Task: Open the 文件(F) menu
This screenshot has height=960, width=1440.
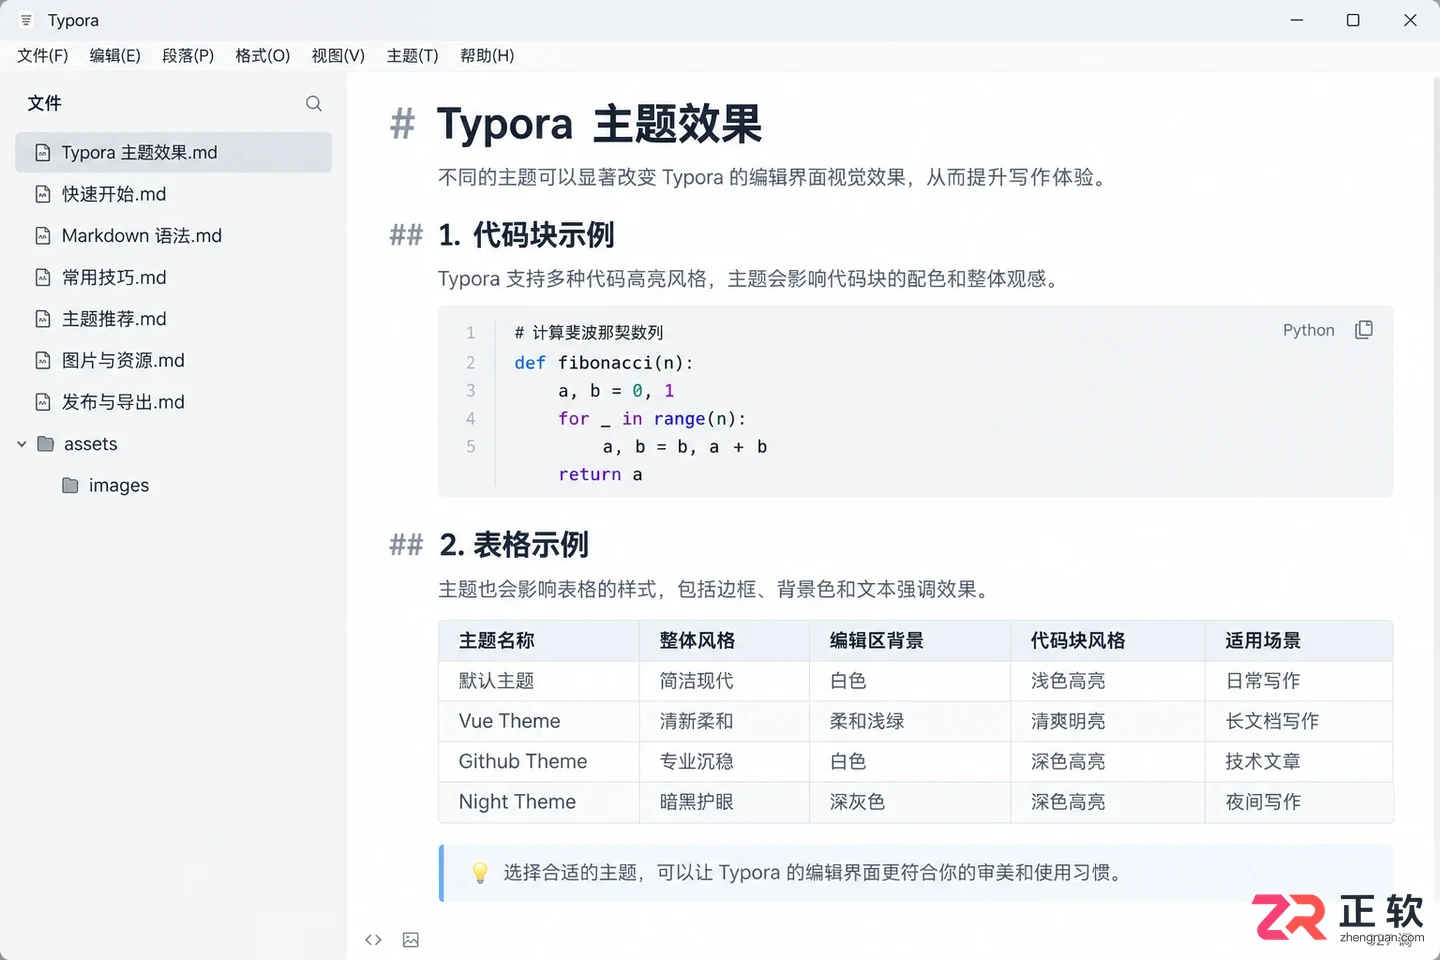Action: click(42, 56)
